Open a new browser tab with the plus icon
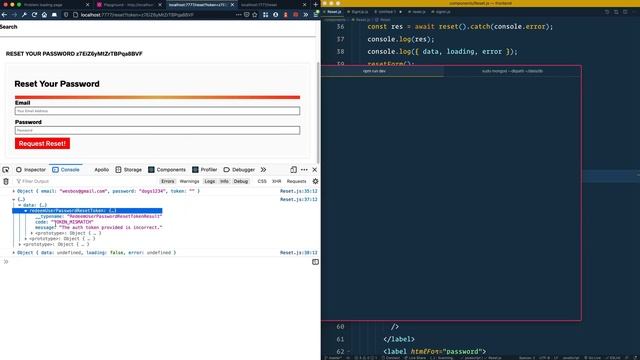640x360 pixels. coord(315,4)
